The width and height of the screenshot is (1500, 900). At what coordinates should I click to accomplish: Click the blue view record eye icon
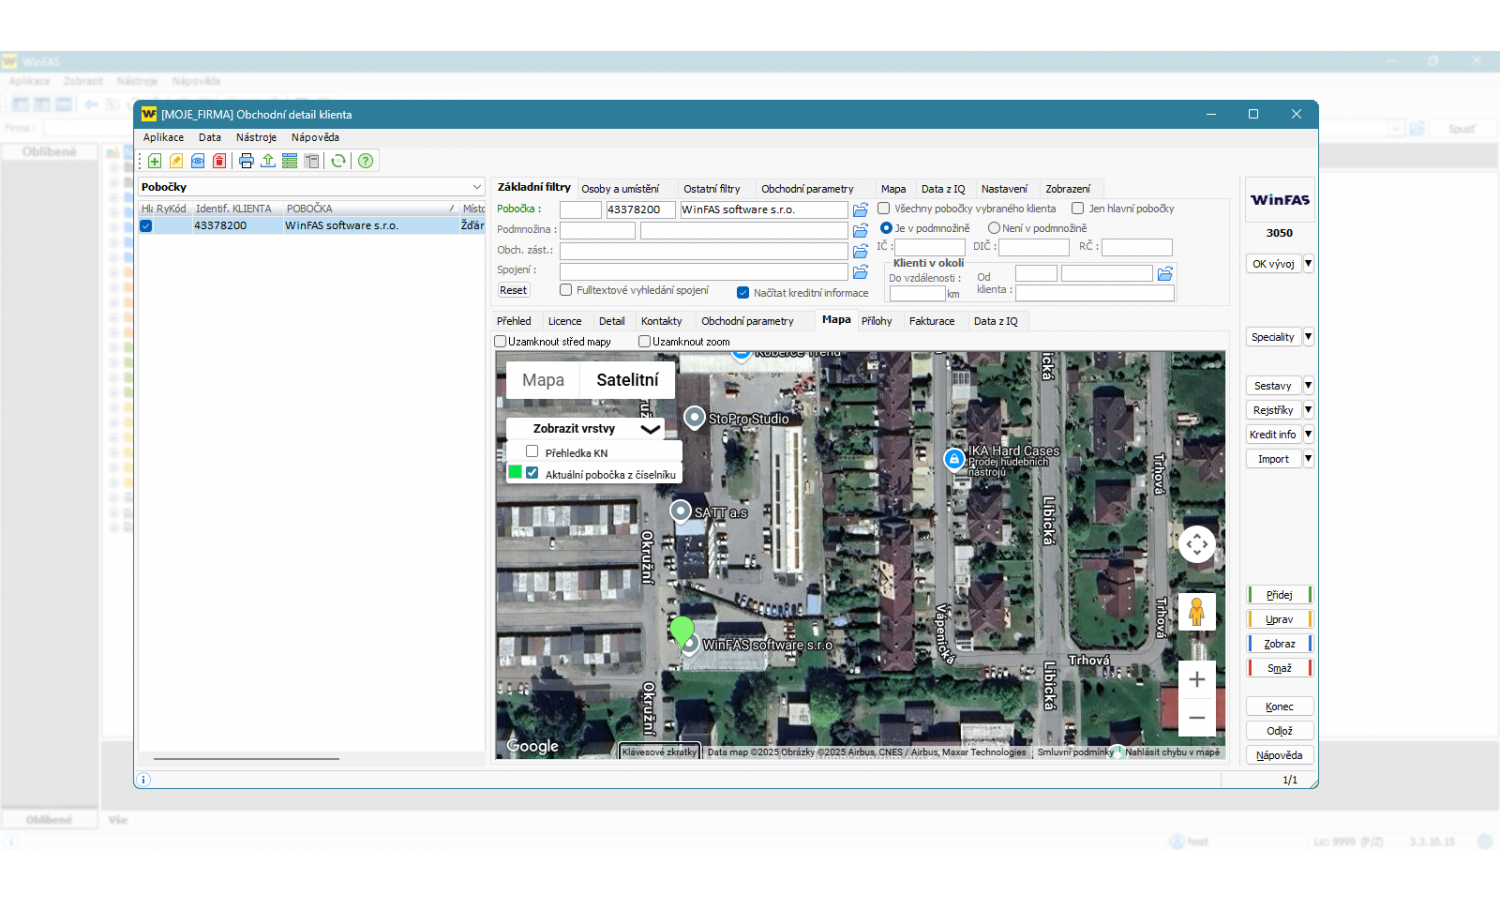tap(198, 161)
